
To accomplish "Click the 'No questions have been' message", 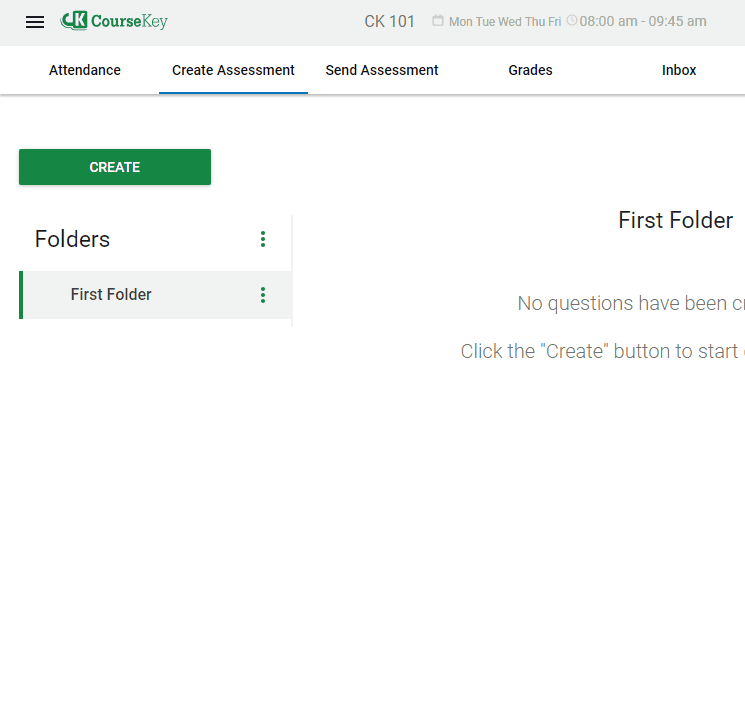I will (631, 303).
